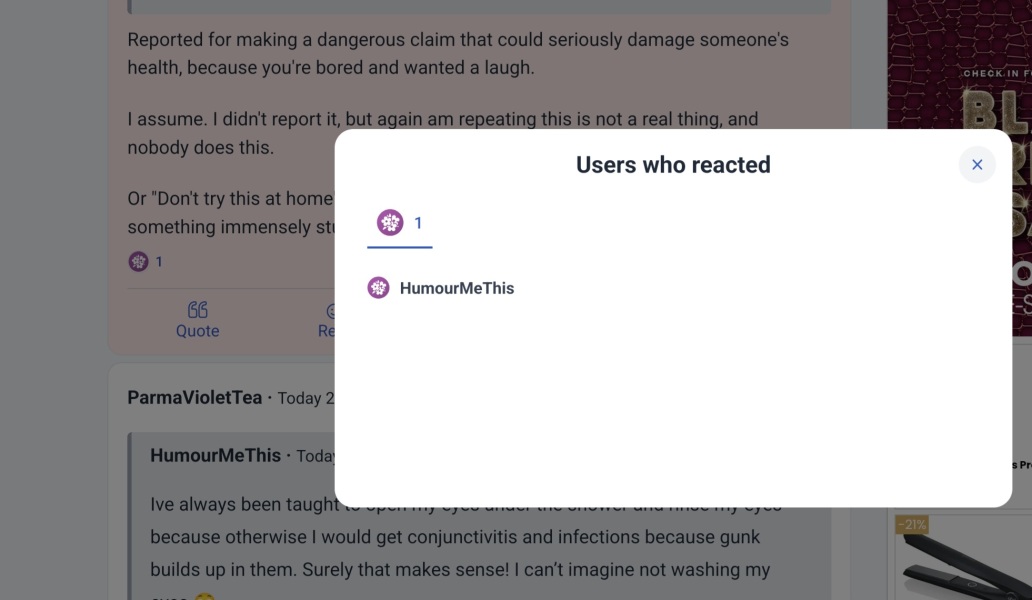Click the partially hidden React smiley button
Viewport: 1032px width, 600px height.
click(328, 320)
